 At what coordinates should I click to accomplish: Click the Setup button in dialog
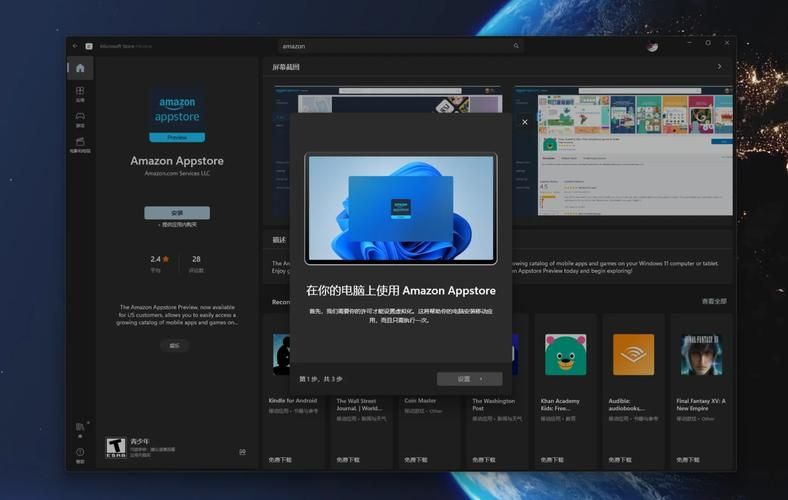[469, 379]
